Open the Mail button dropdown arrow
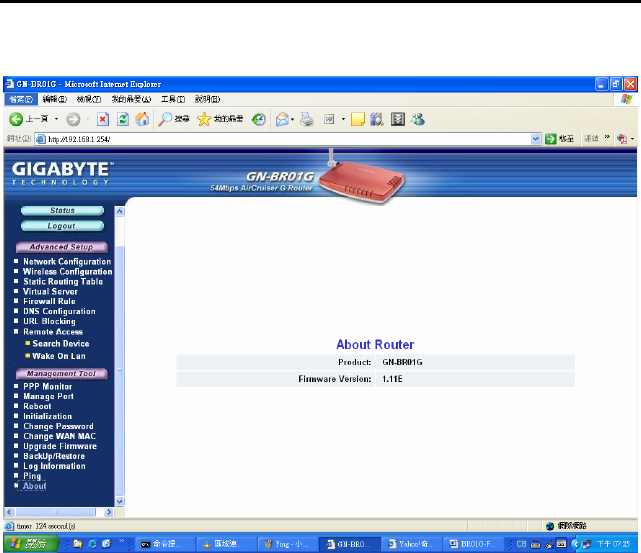This screenshot has width=641, height=553. 292,119
